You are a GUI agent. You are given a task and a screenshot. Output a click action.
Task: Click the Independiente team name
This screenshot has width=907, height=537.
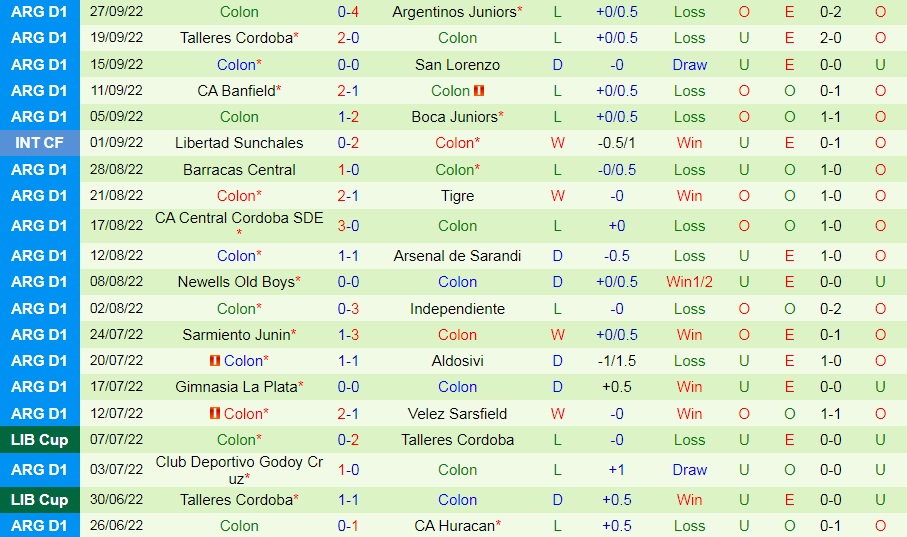(457, 309)
